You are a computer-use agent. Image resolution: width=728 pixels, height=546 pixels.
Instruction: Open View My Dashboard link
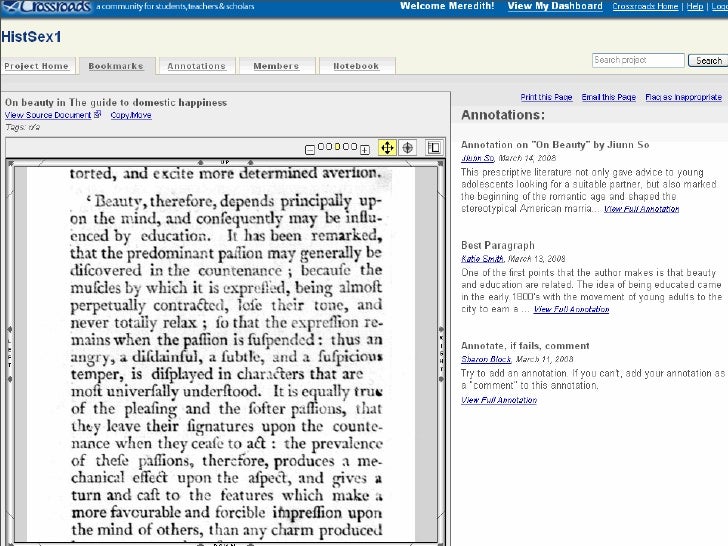pos(555,6)
